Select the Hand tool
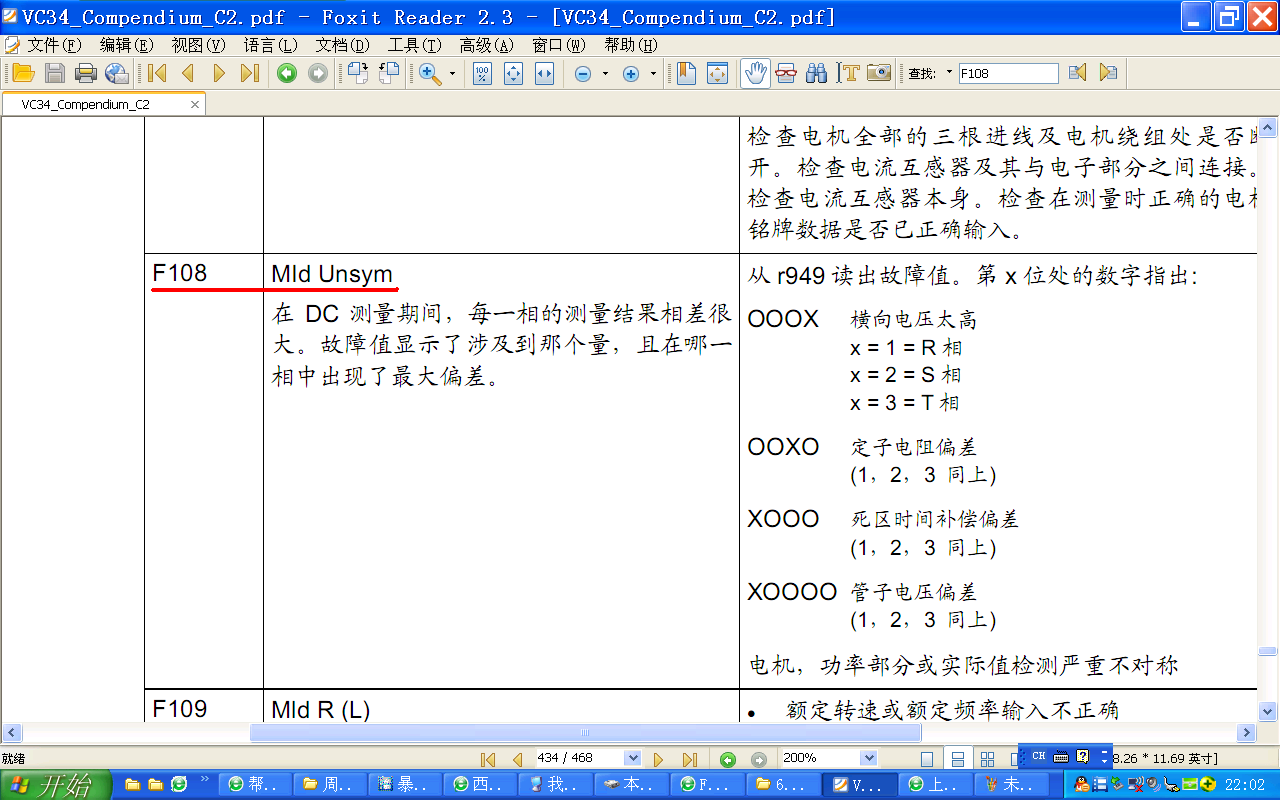Image resolution: width=1280 pixels, height=800 pixels. 756,73
